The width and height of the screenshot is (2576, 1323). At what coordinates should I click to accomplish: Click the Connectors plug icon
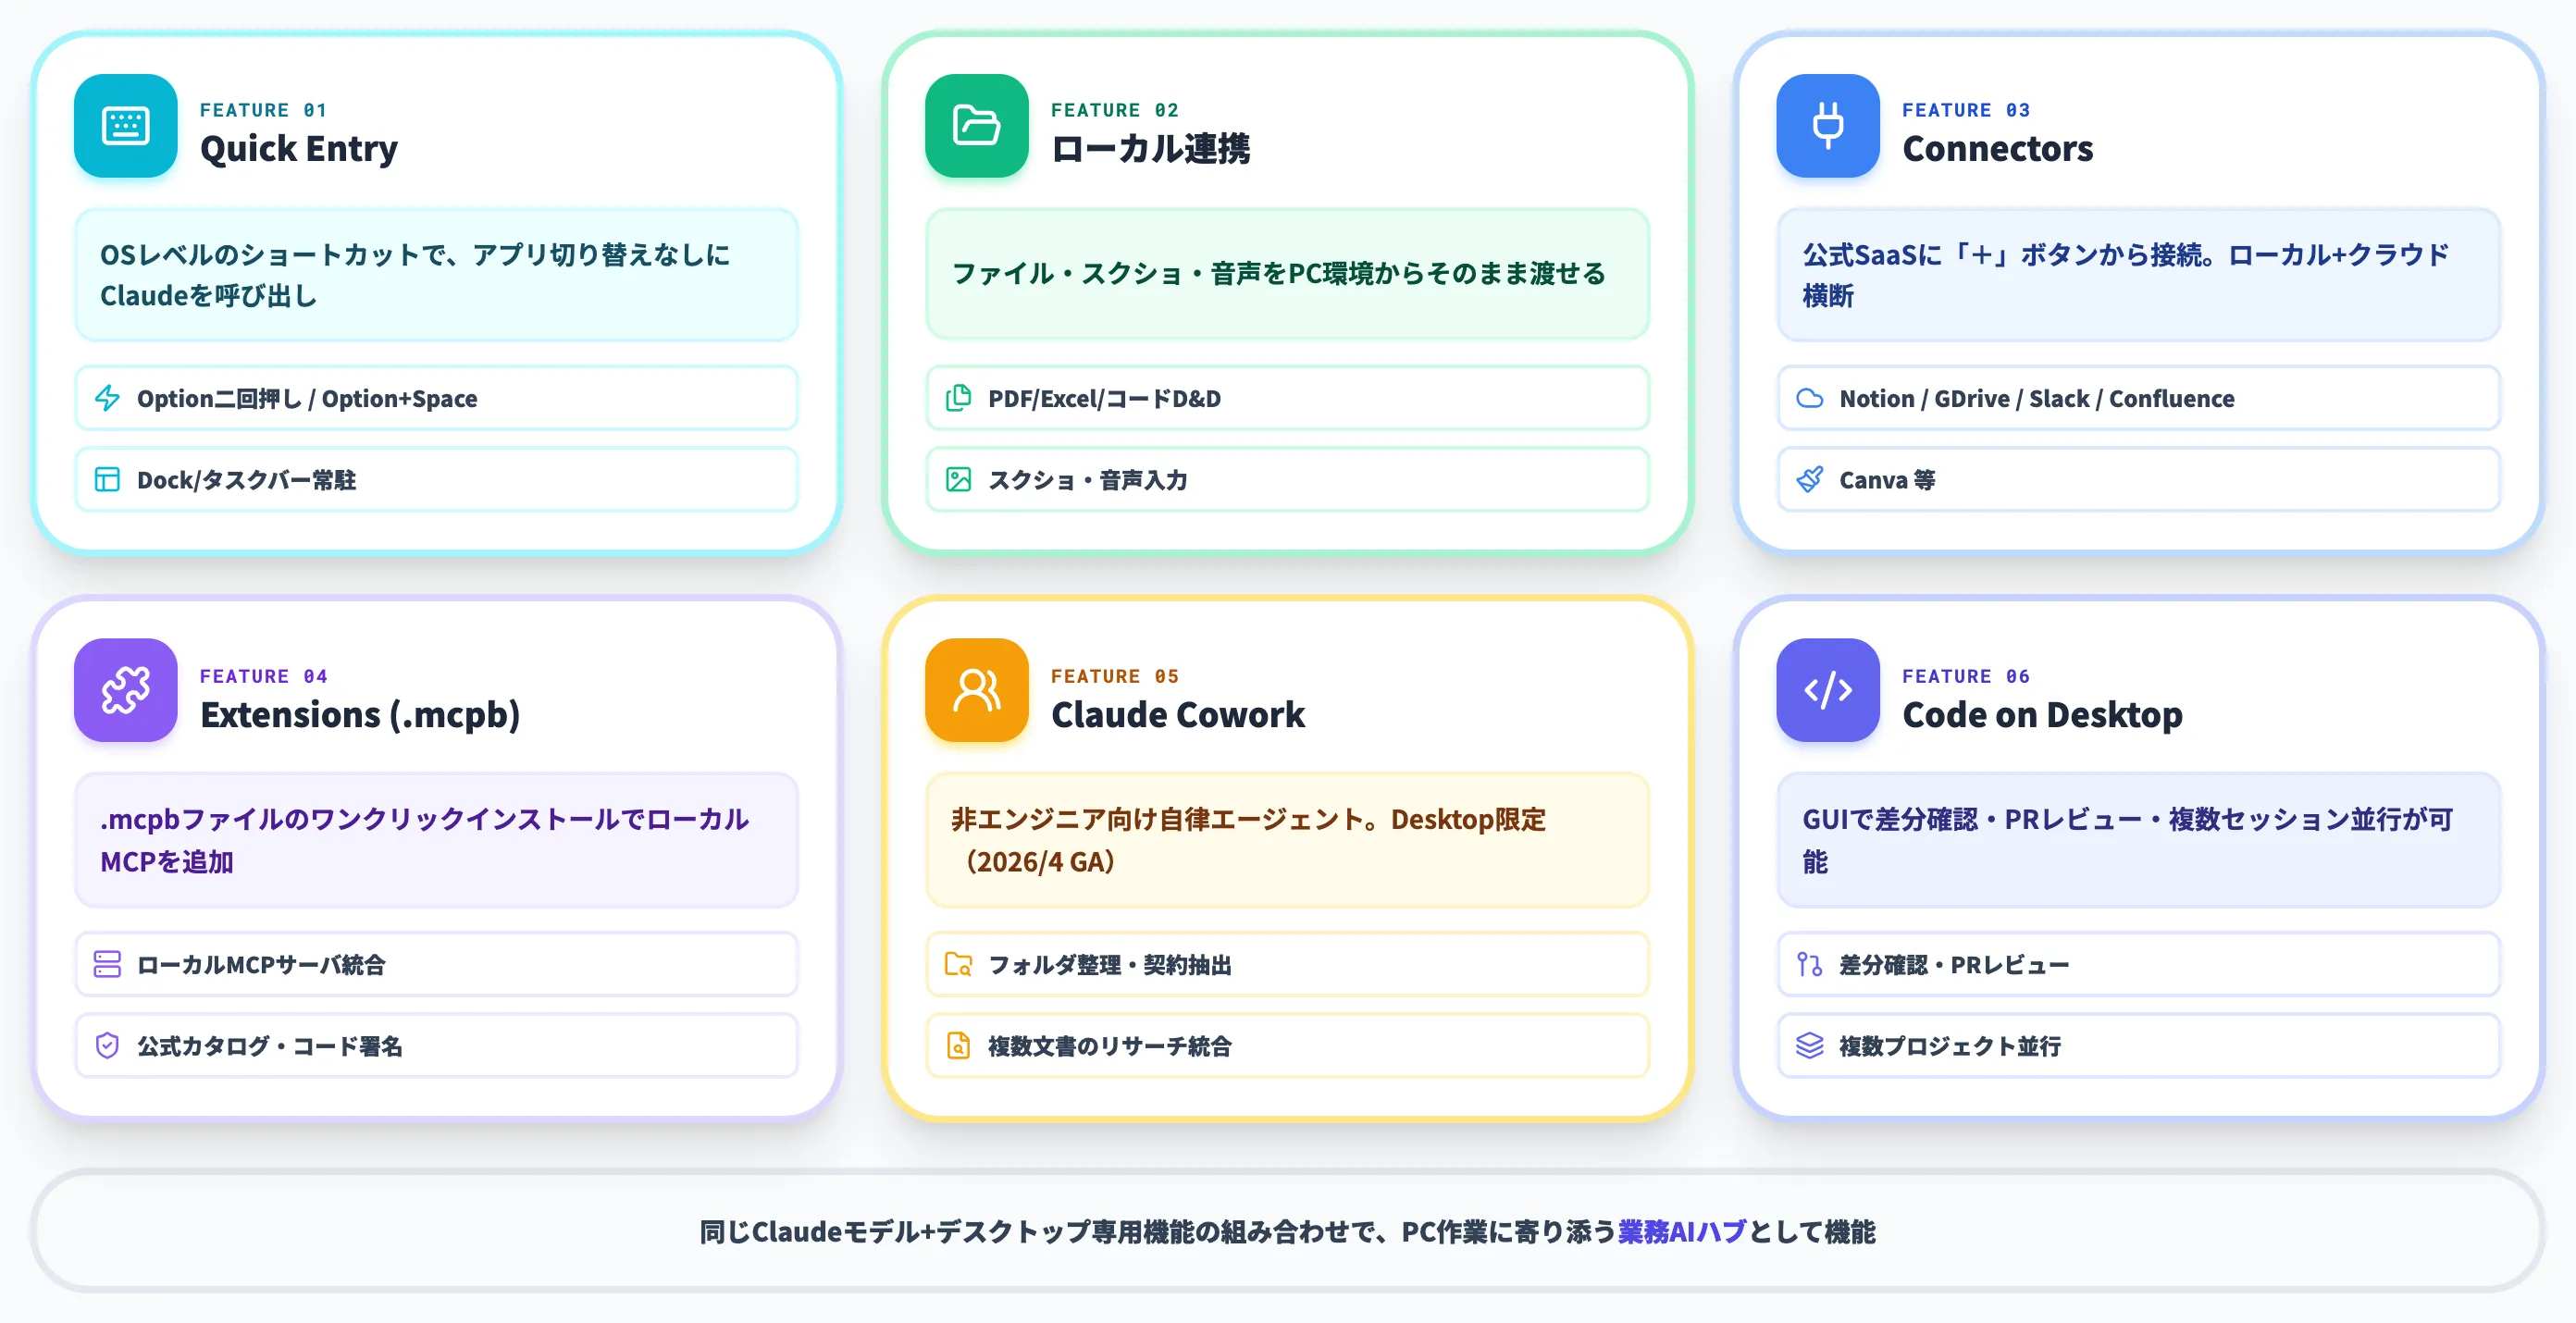pos(1828,126)
